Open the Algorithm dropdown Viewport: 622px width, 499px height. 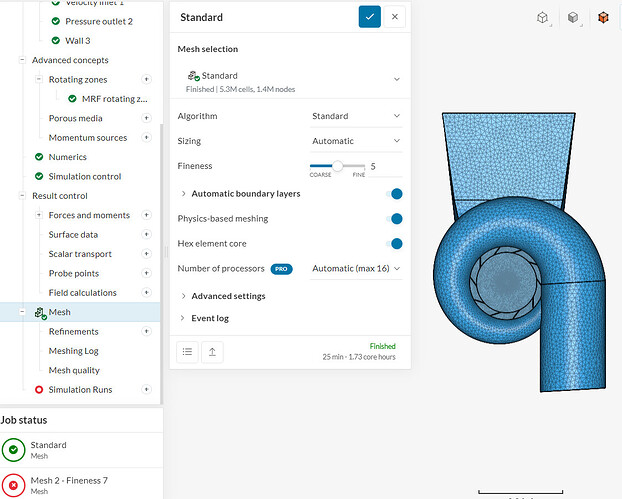356,116
